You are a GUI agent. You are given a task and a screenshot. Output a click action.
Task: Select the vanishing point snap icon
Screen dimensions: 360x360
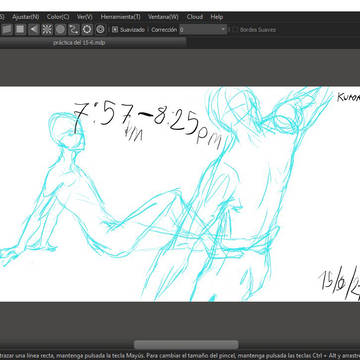(33, 29)
